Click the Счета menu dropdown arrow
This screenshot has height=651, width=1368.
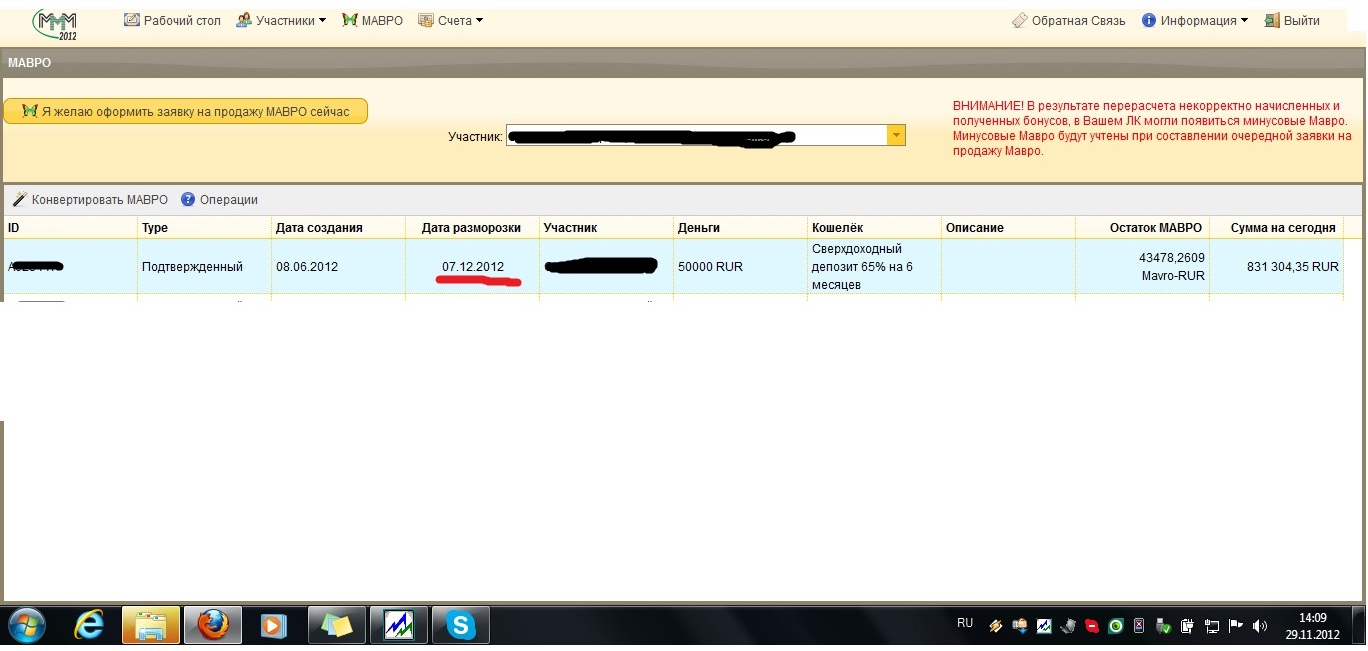pyautogui.click(x=479, y=21)
